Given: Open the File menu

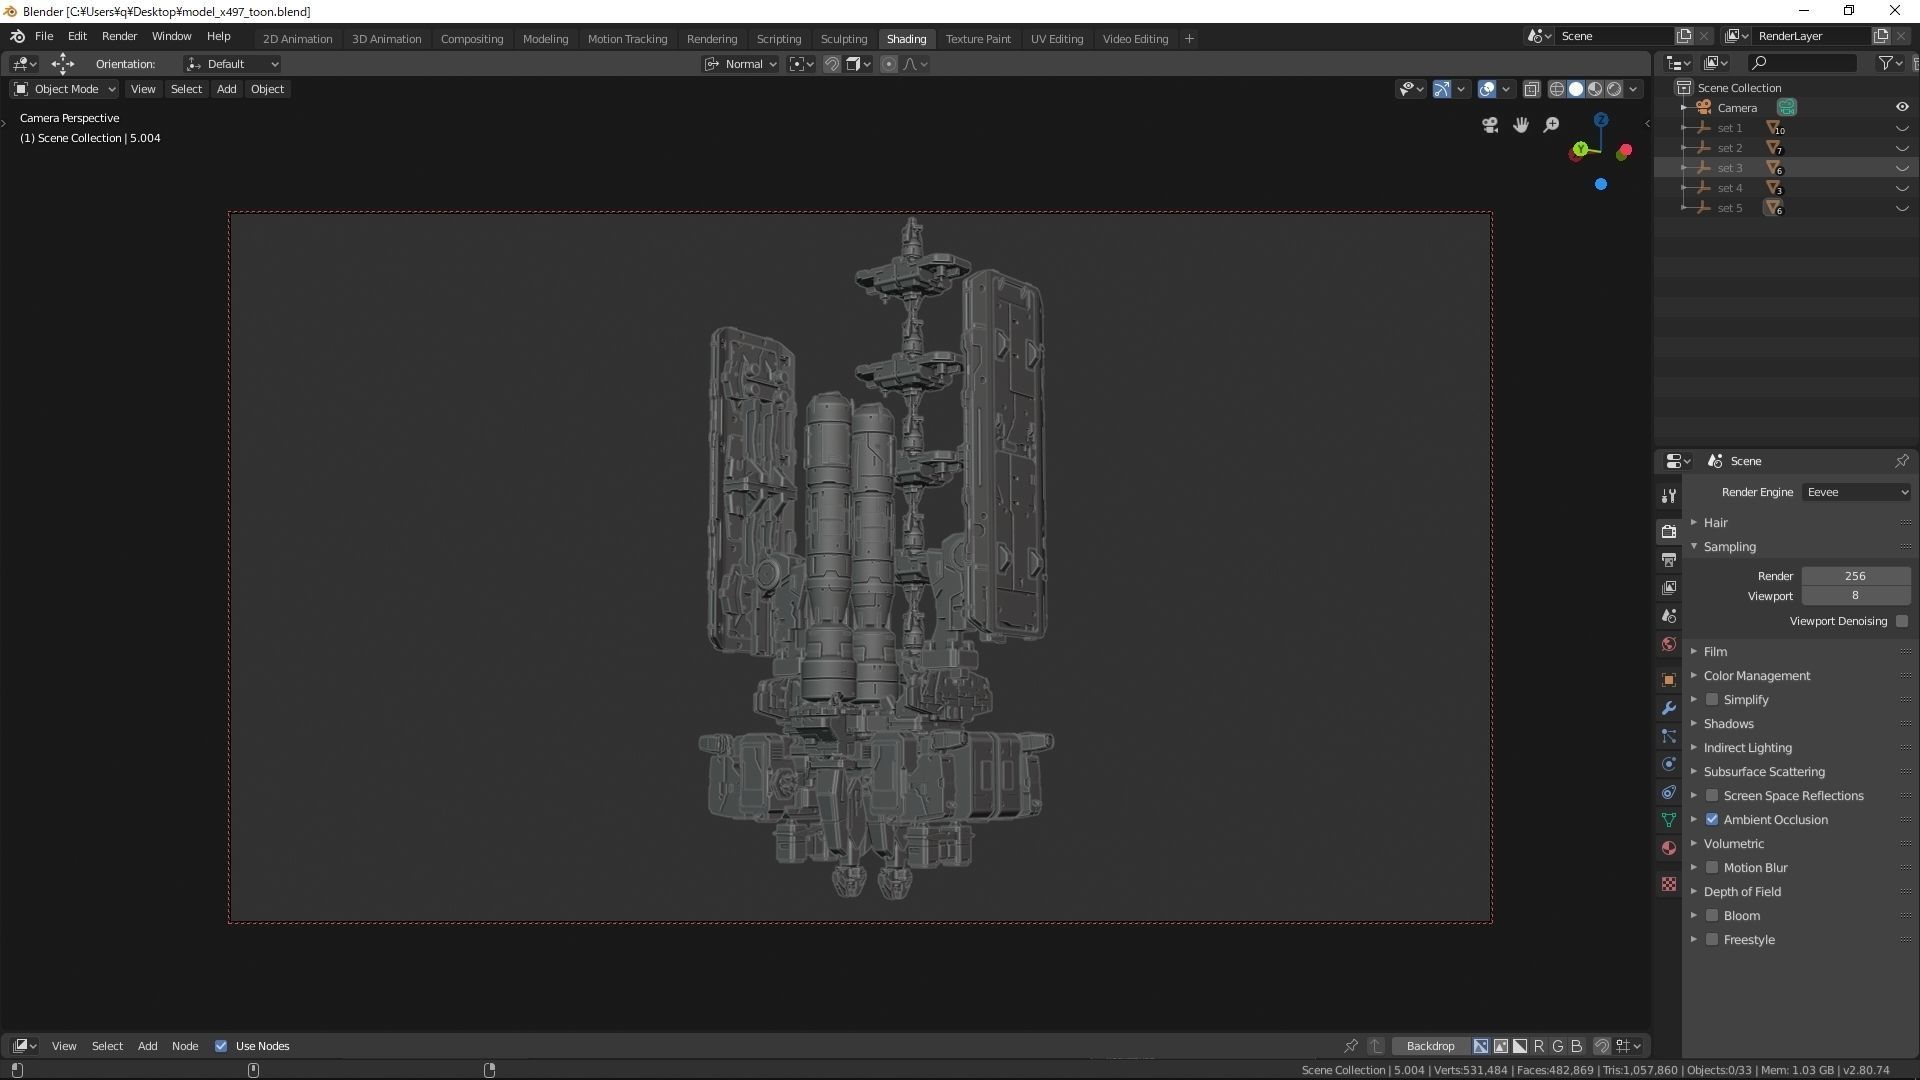Looking at the screenshot, I should point(44,36).
